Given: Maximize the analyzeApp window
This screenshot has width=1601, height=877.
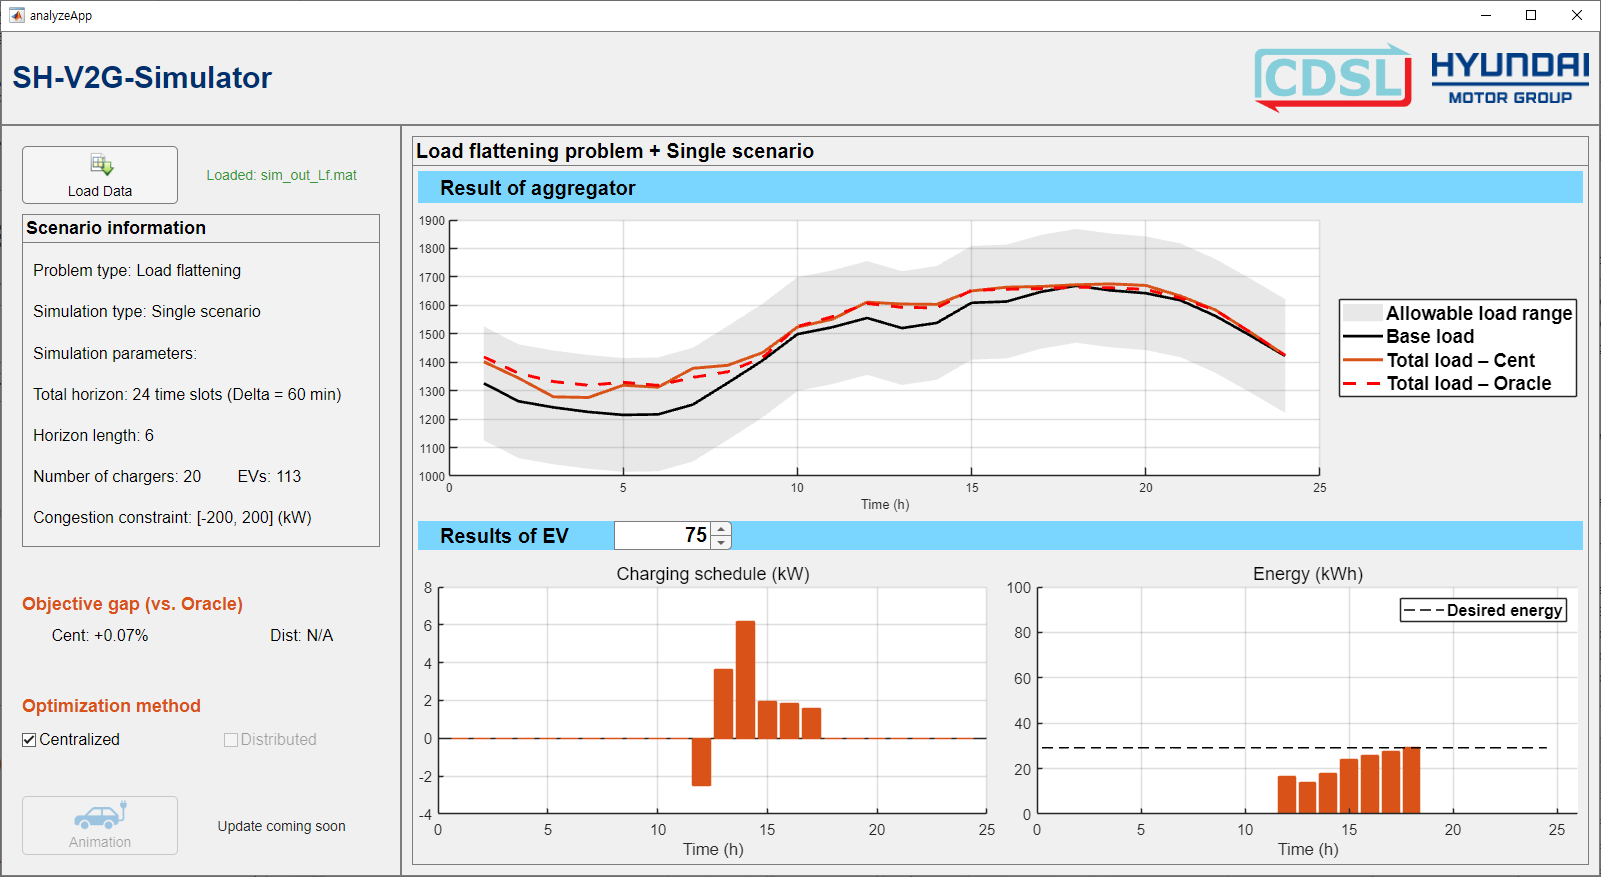Looking at the screenshot, I should tap(1530, 15).
